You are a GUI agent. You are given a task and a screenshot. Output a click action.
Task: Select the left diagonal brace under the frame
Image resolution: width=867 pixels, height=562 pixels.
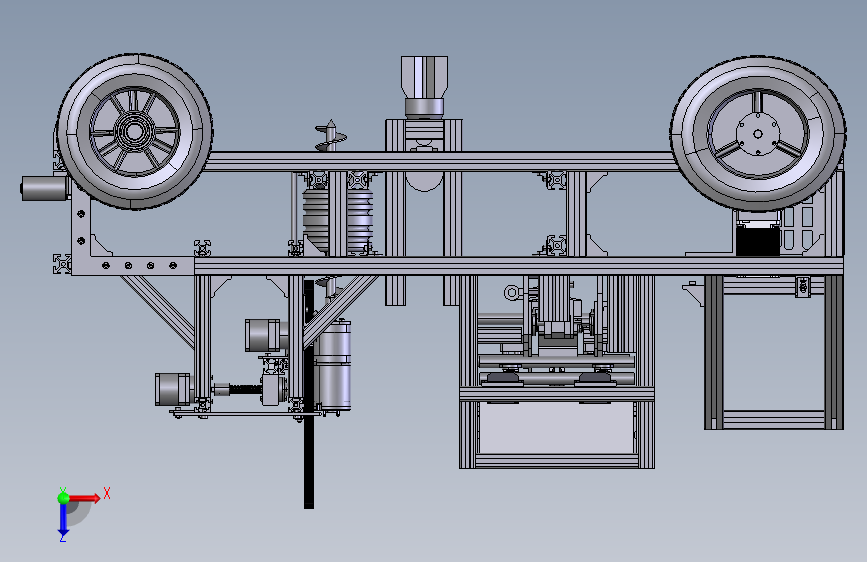tap(158, 311)
